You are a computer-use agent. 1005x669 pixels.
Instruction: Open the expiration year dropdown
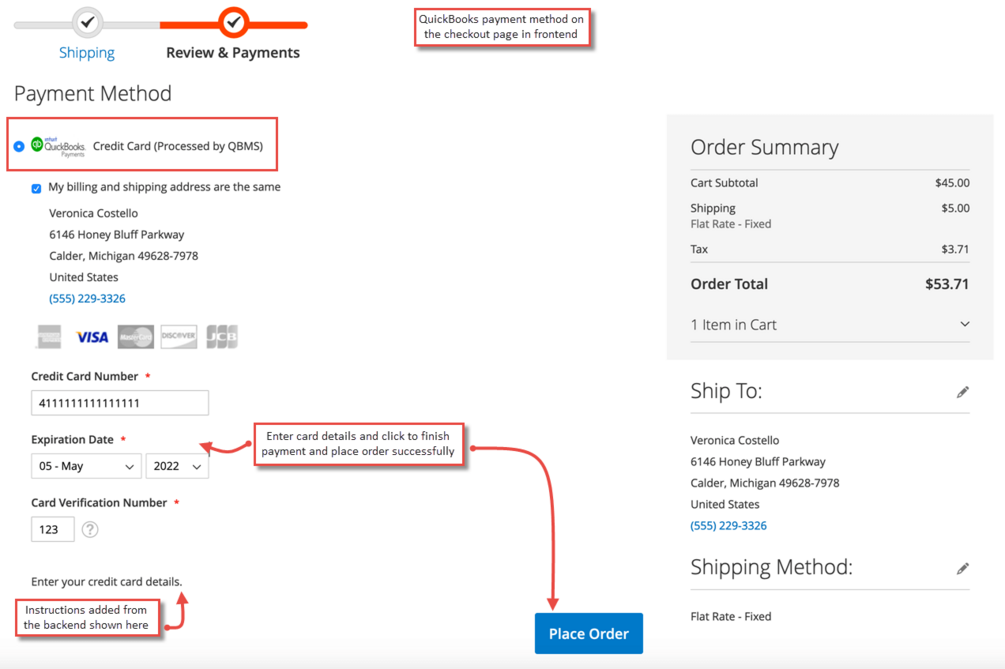[x=177, y=466]
